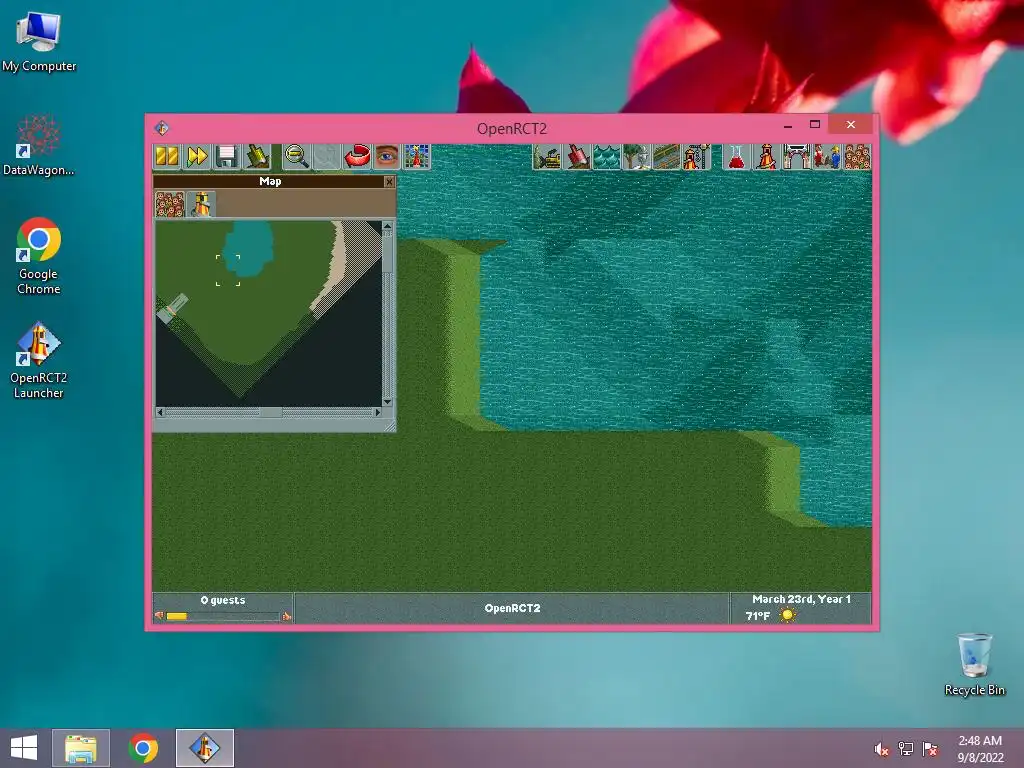Open Google Chrome desktop shortcut
Viewport: 1024px width, 768px height.
tap(39, 256)
